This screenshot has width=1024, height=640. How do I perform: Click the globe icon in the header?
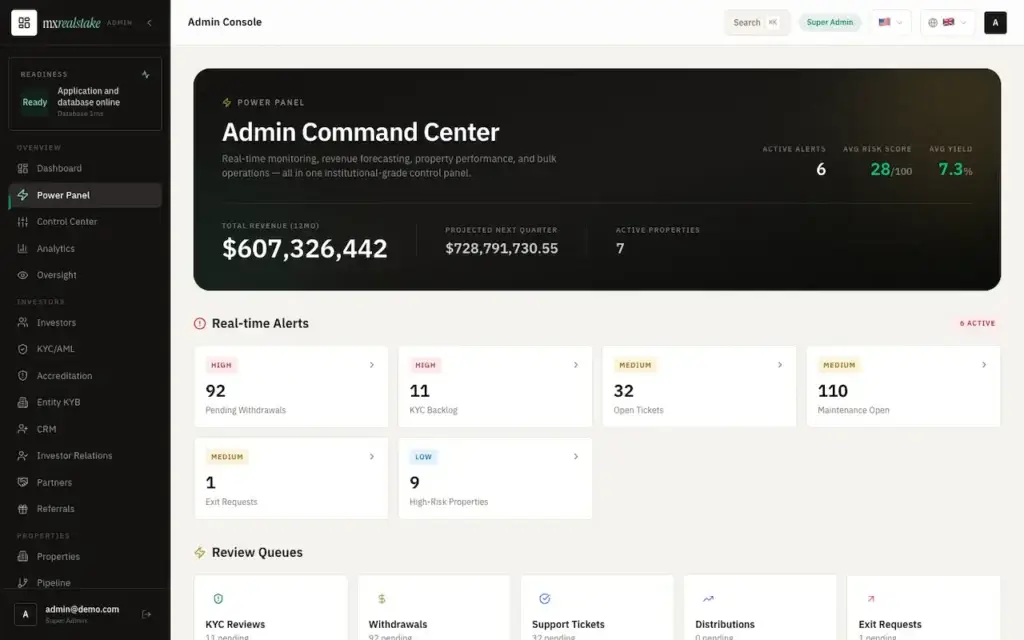(x=933, y=22)
